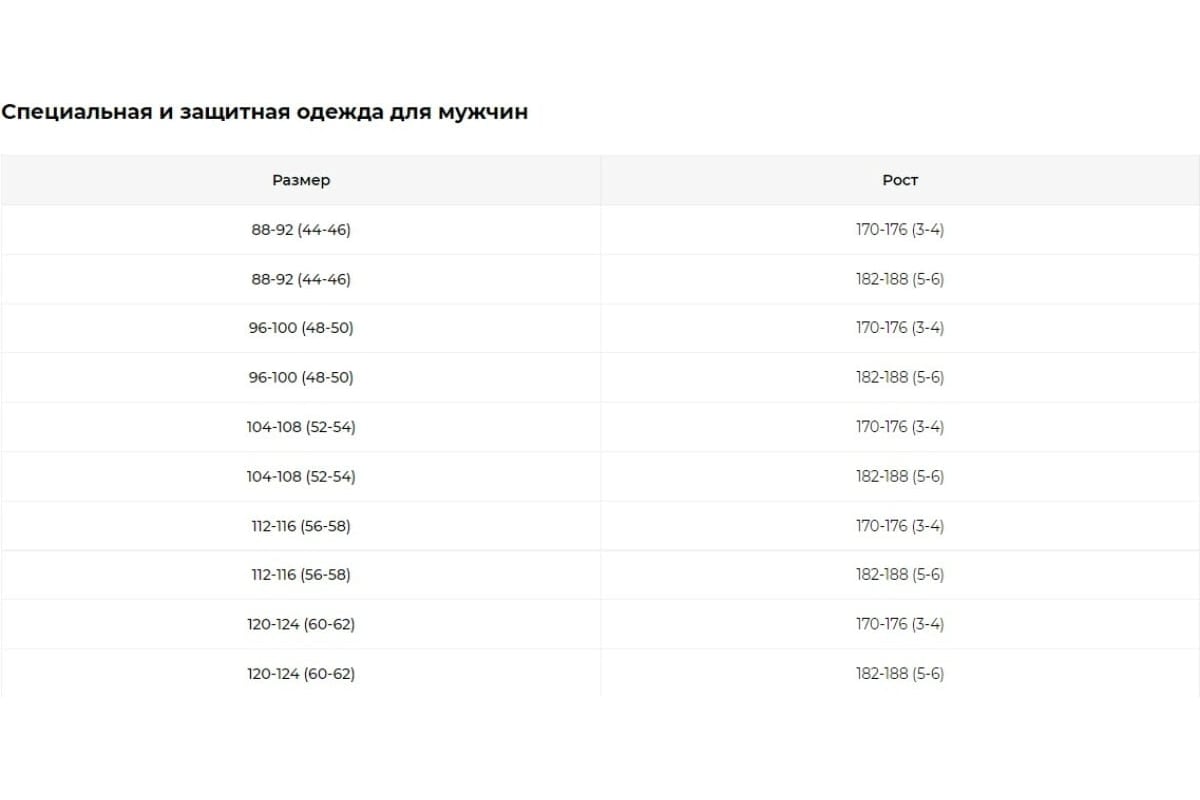Select first 104-108 (52-54) size cell
The image size is (1200, 800).
[x=301, y=427]
